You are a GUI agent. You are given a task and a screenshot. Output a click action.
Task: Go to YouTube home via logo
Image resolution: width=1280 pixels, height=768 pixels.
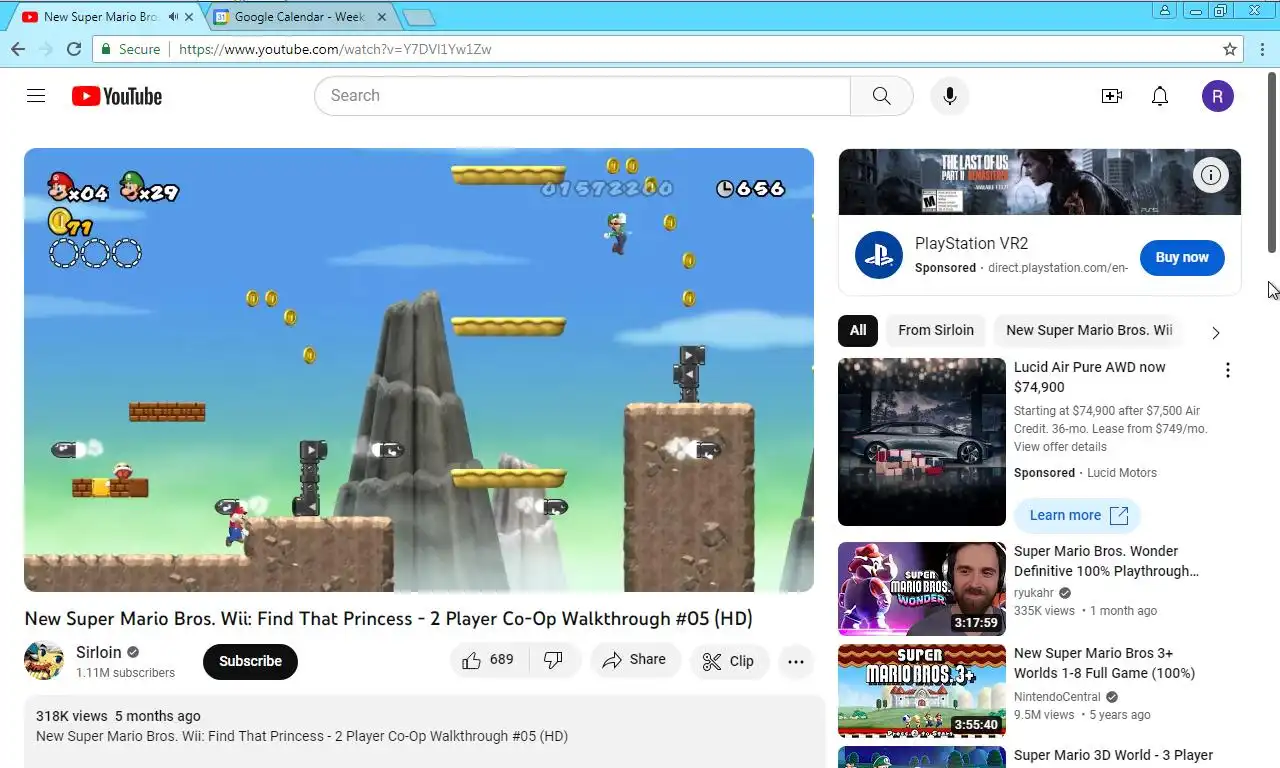pyautogui.click(x=117, y=96)
